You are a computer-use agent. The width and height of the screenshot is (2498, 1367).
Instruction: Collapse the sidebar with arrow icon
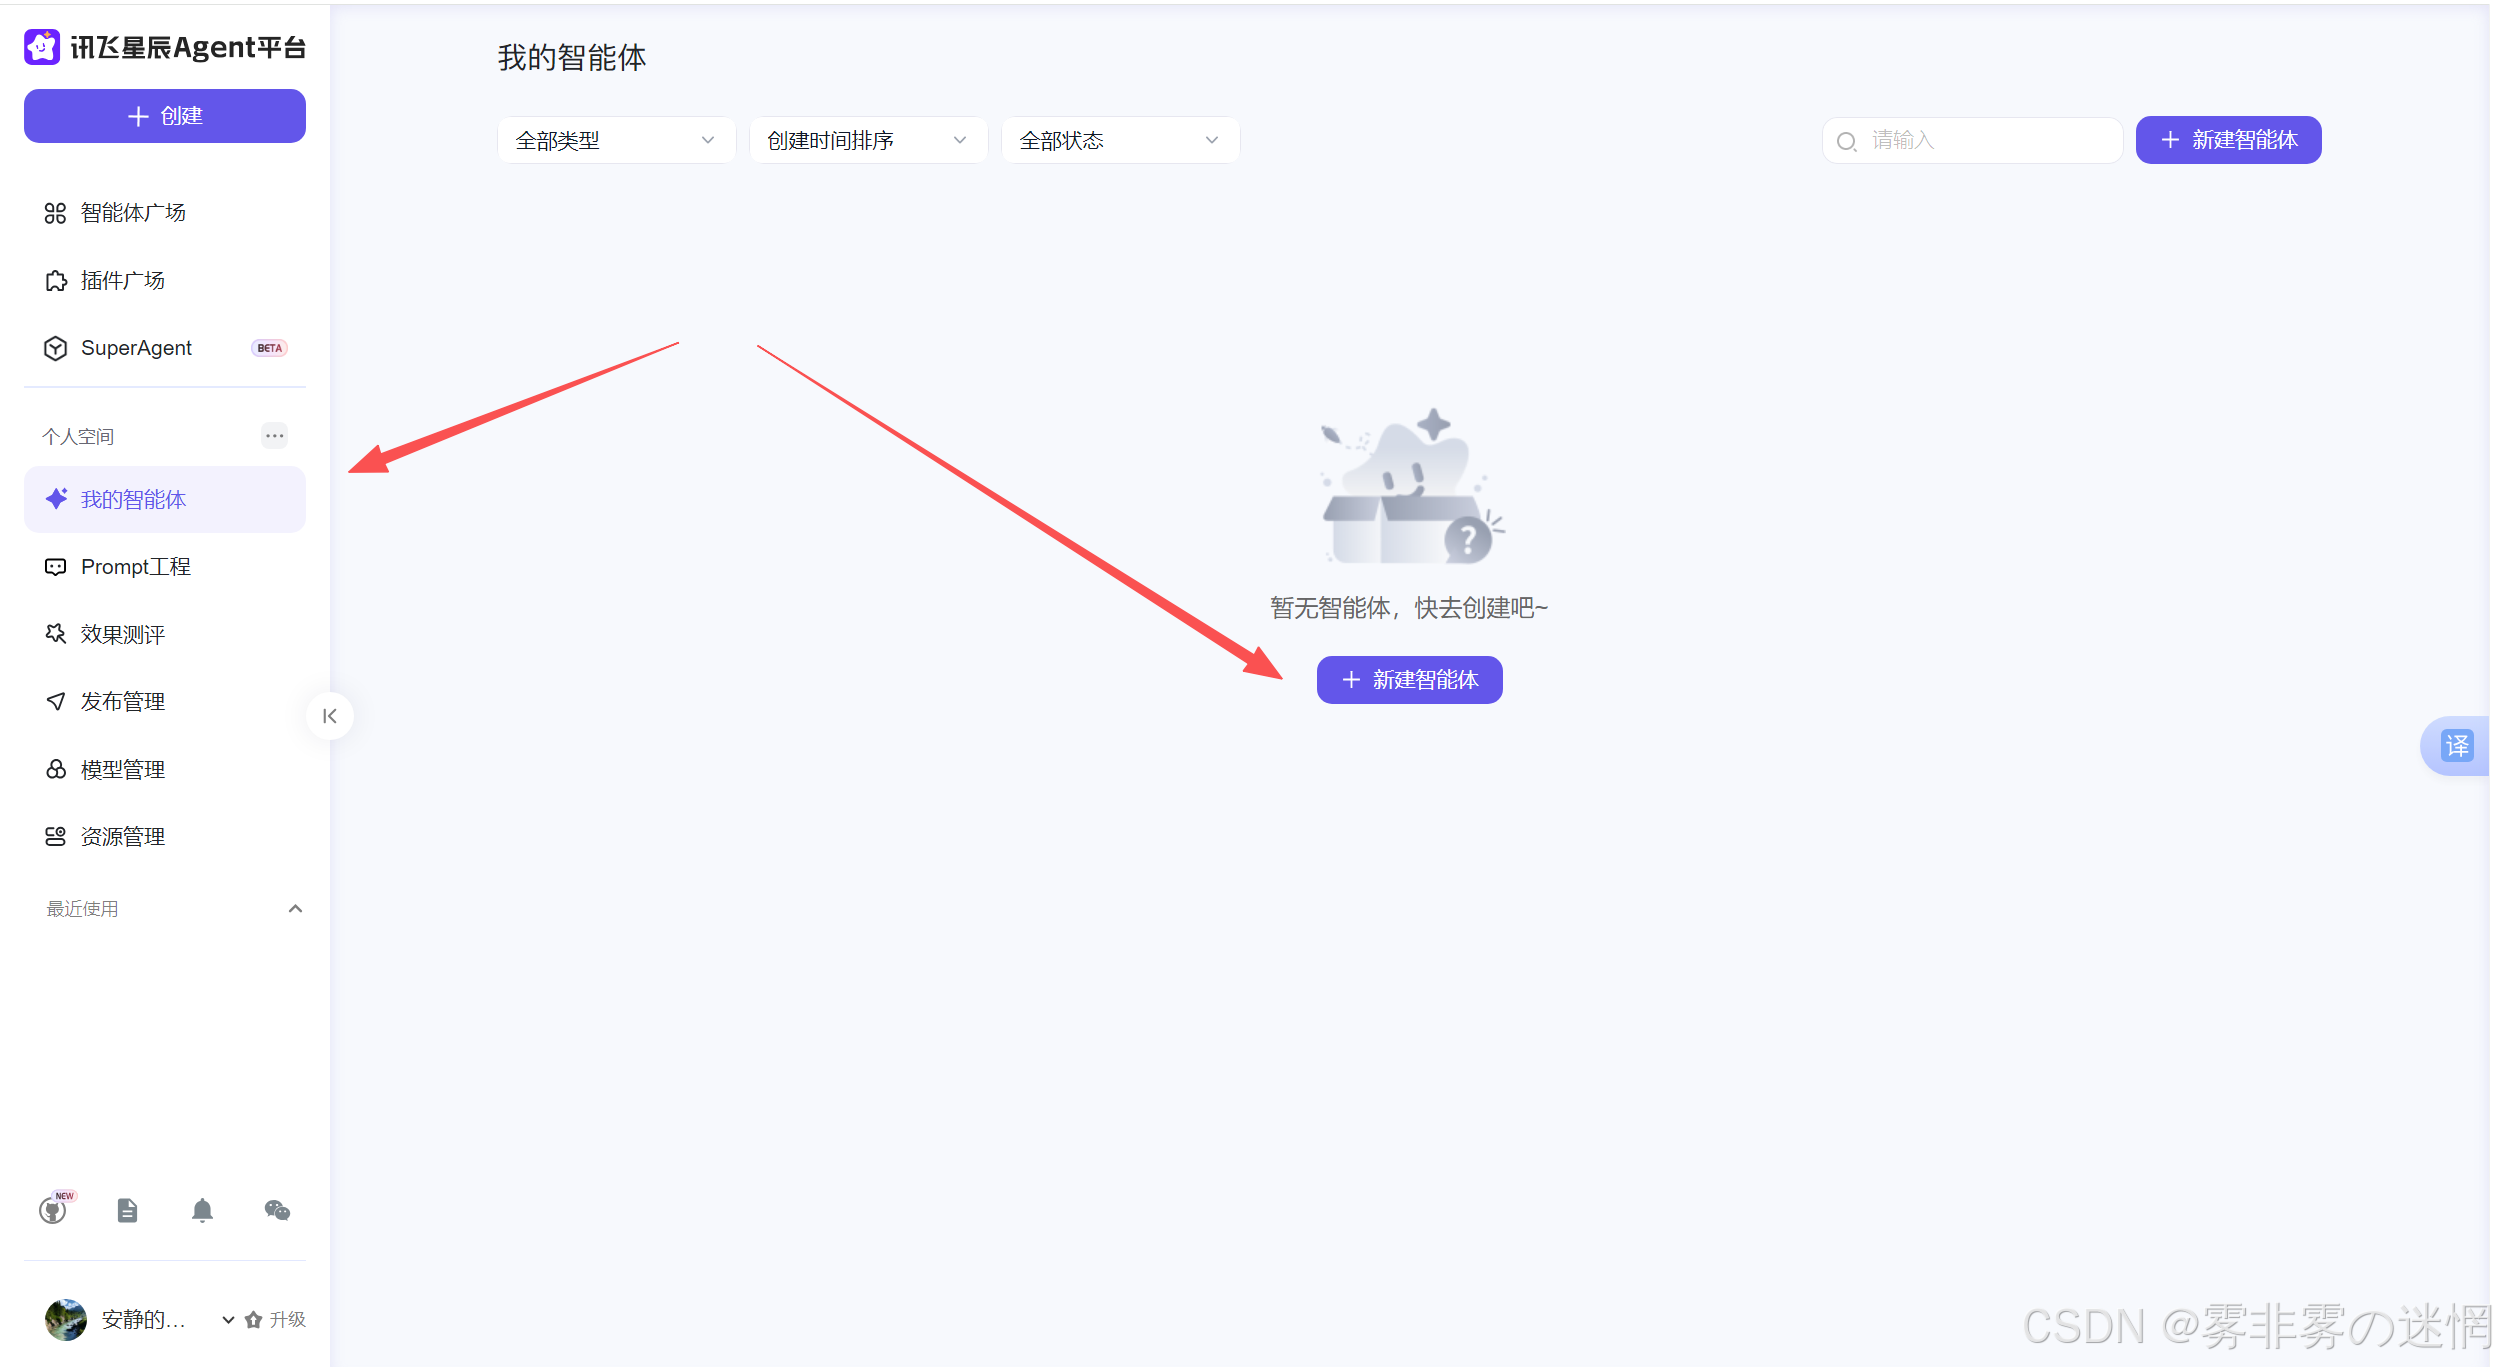tap(330, 716)
